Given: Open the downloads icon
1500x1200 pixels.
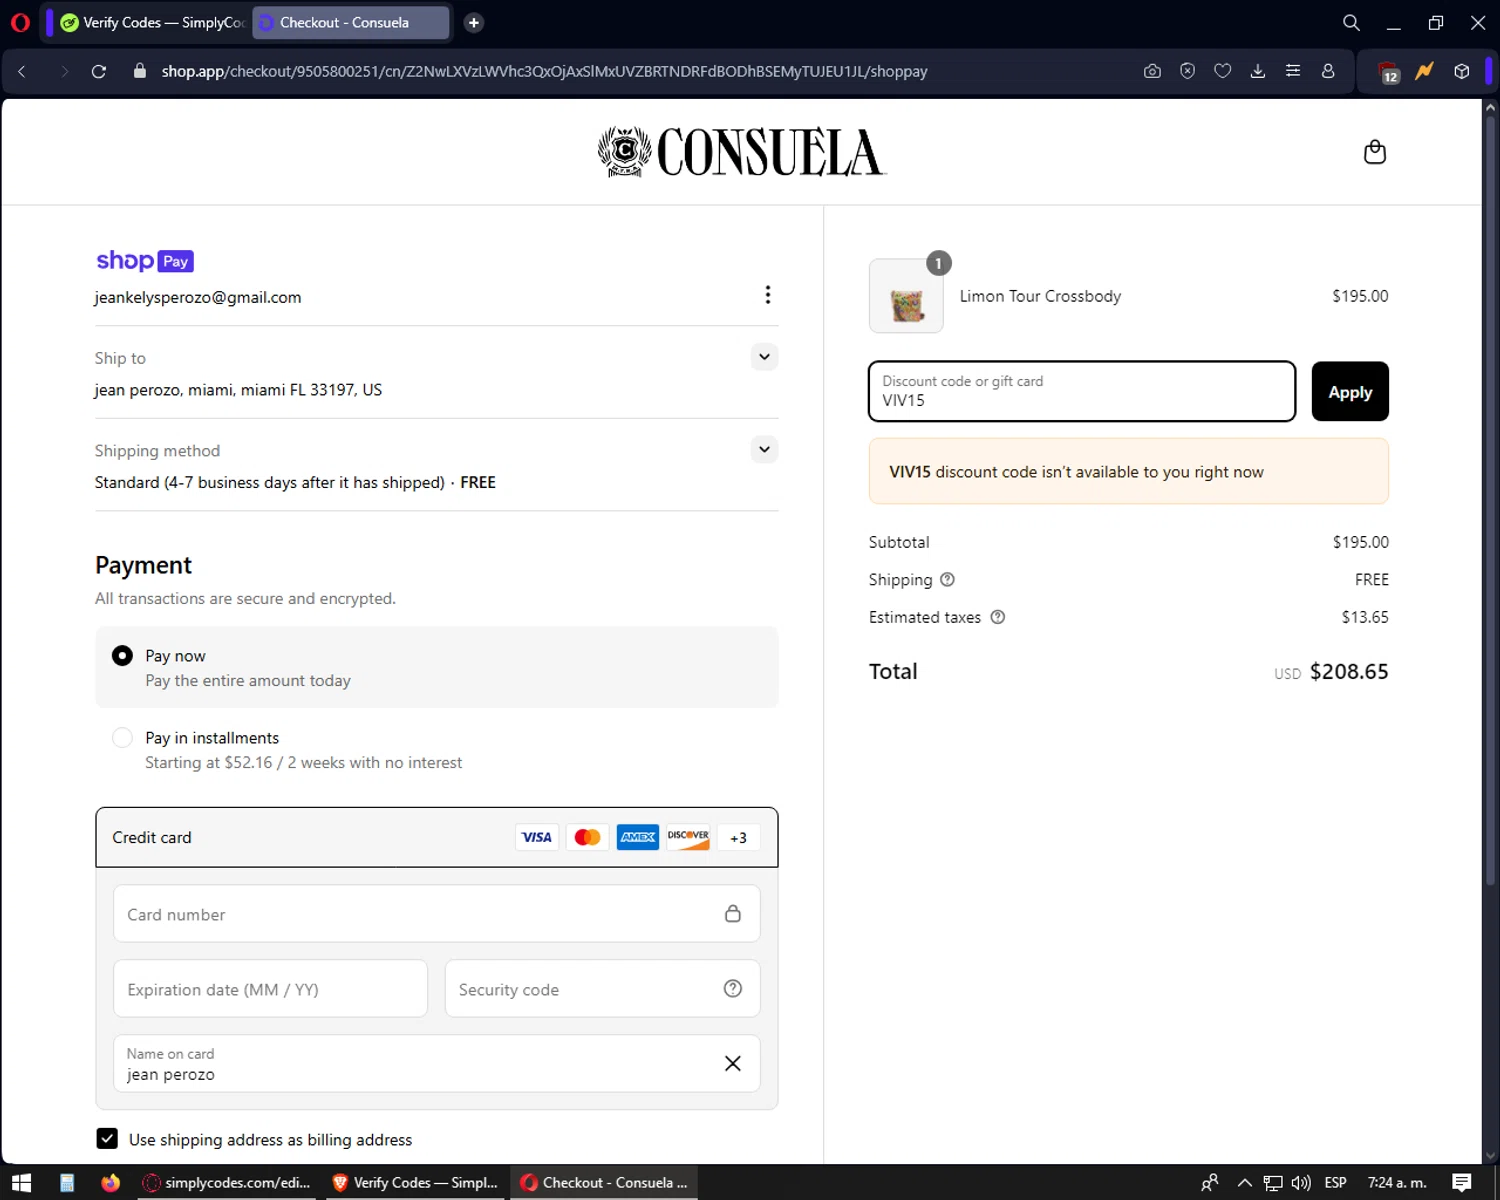Looking at the screenshot, I should pyautogui.click(x=1258, y=71).
